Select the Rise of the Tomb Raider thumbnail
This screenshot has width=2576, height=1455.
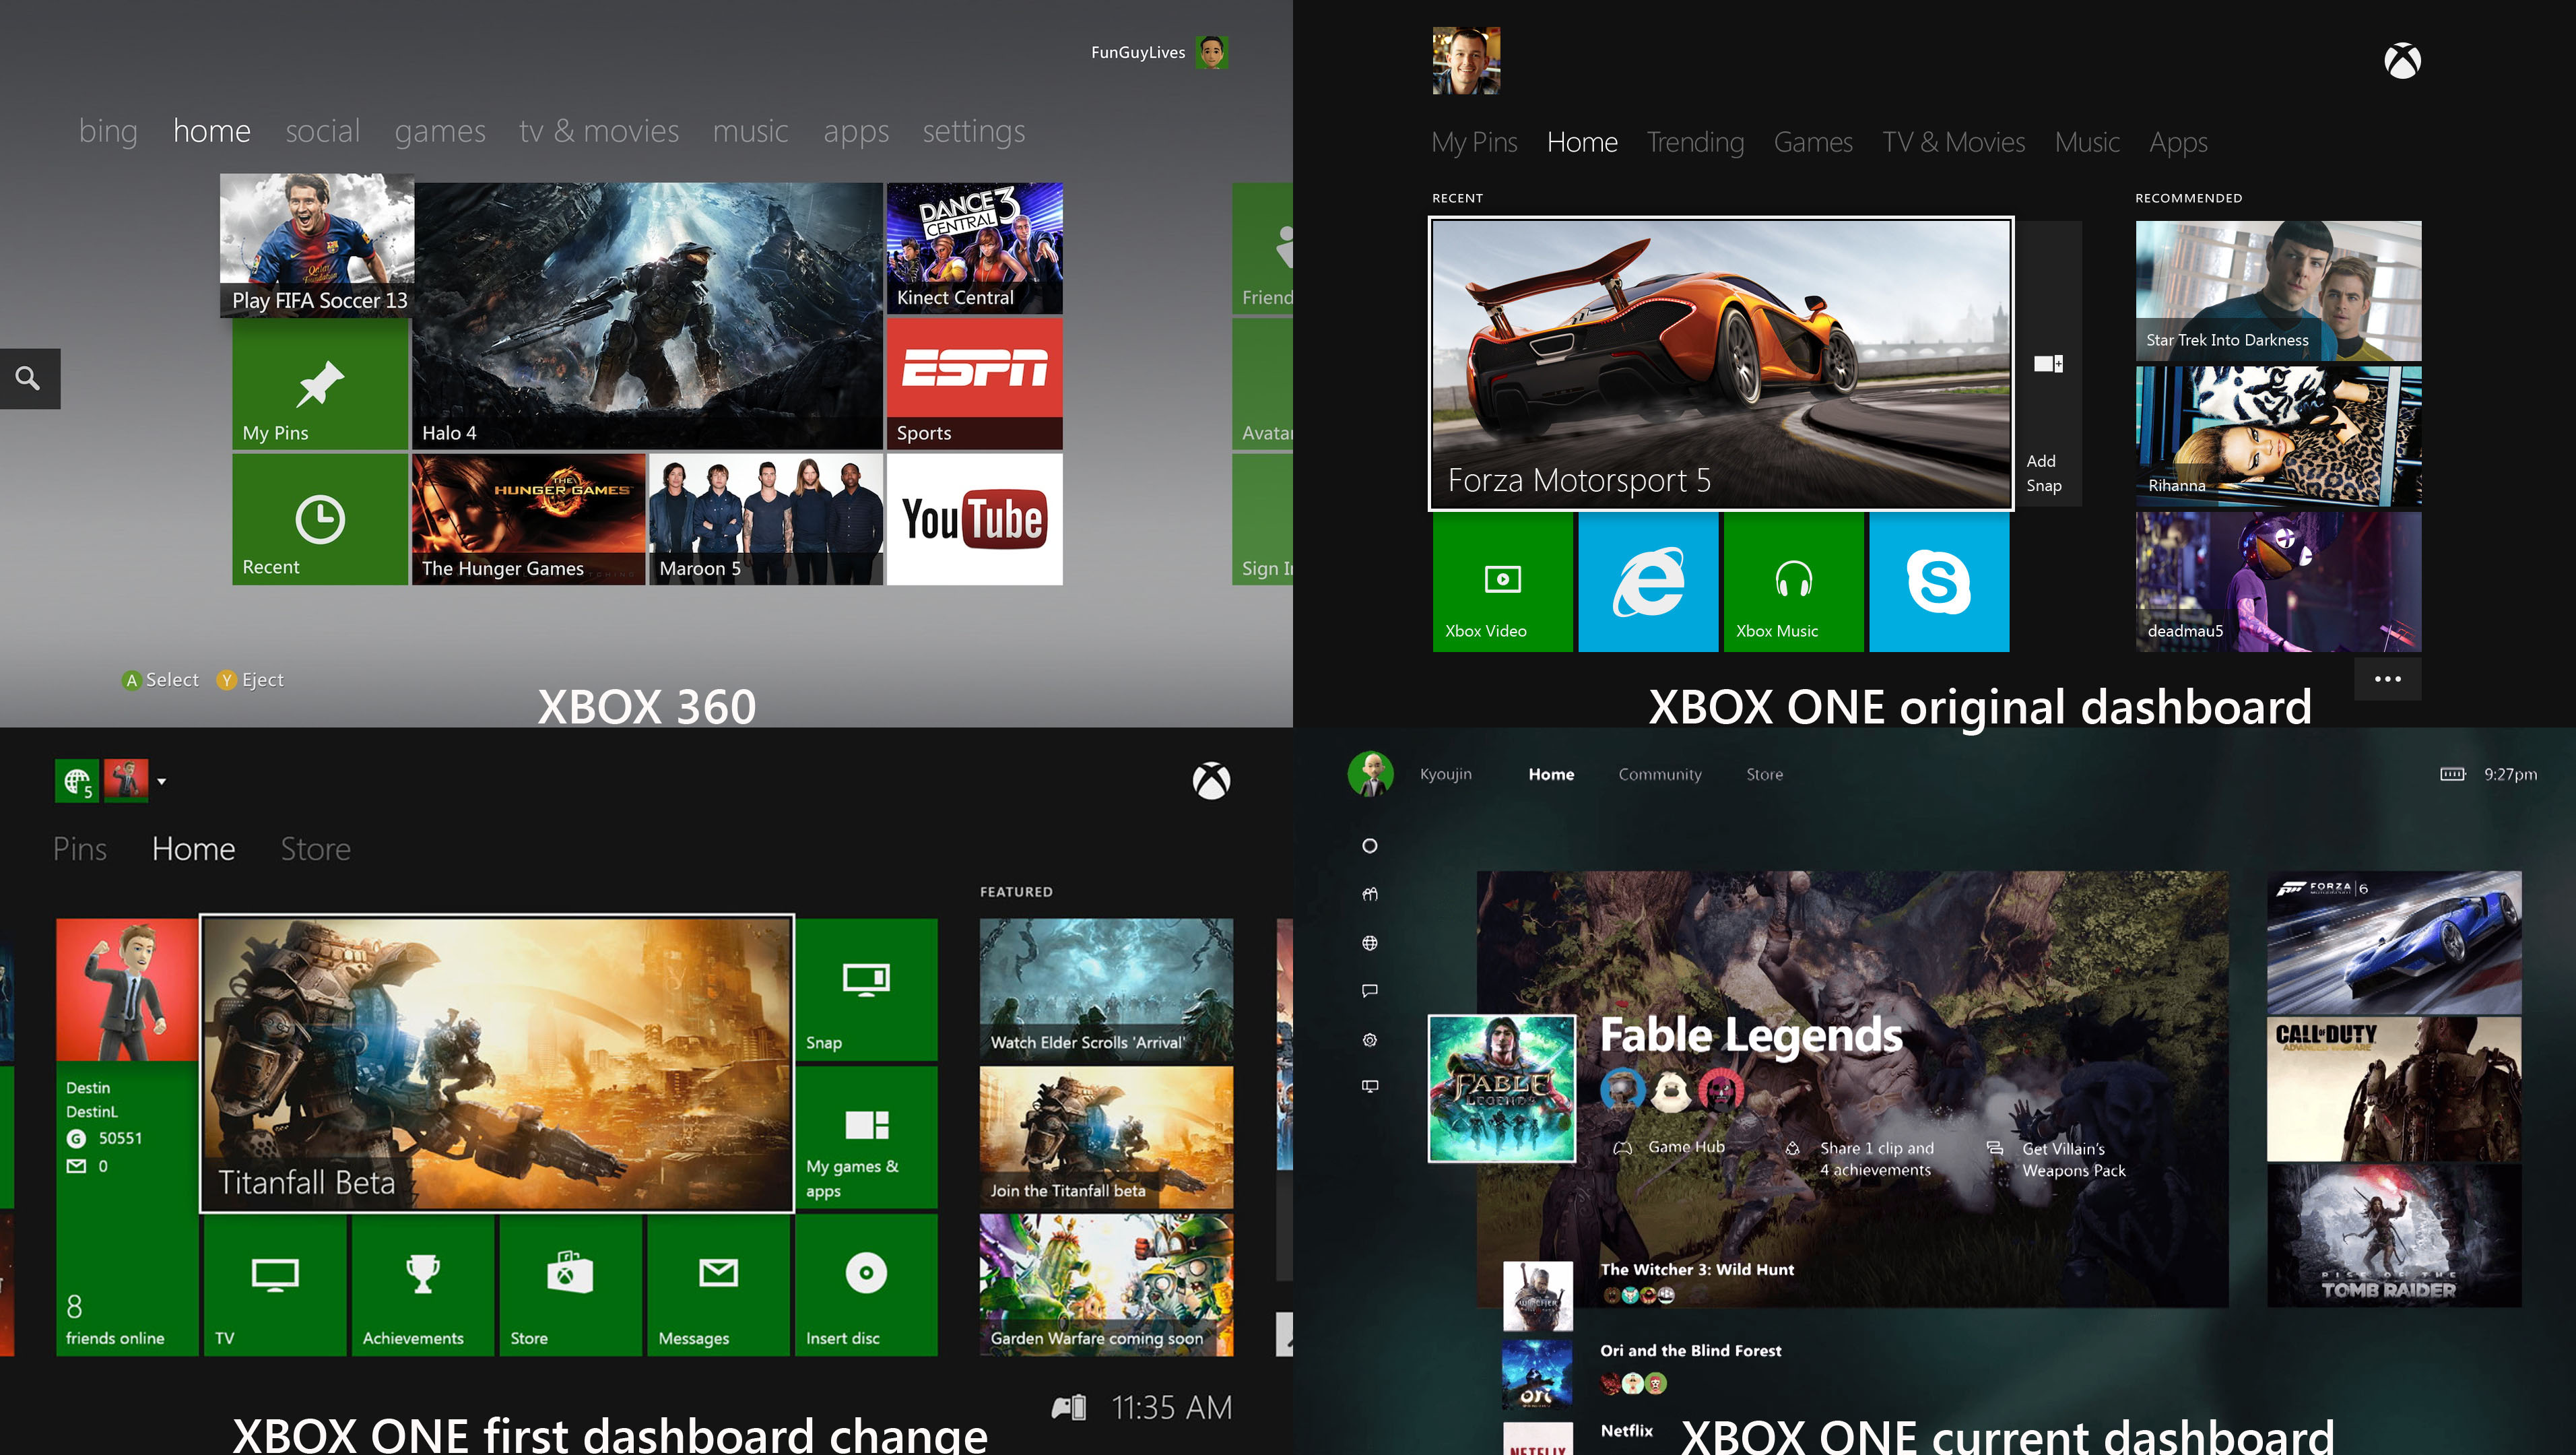(x=2393, y=1235)
